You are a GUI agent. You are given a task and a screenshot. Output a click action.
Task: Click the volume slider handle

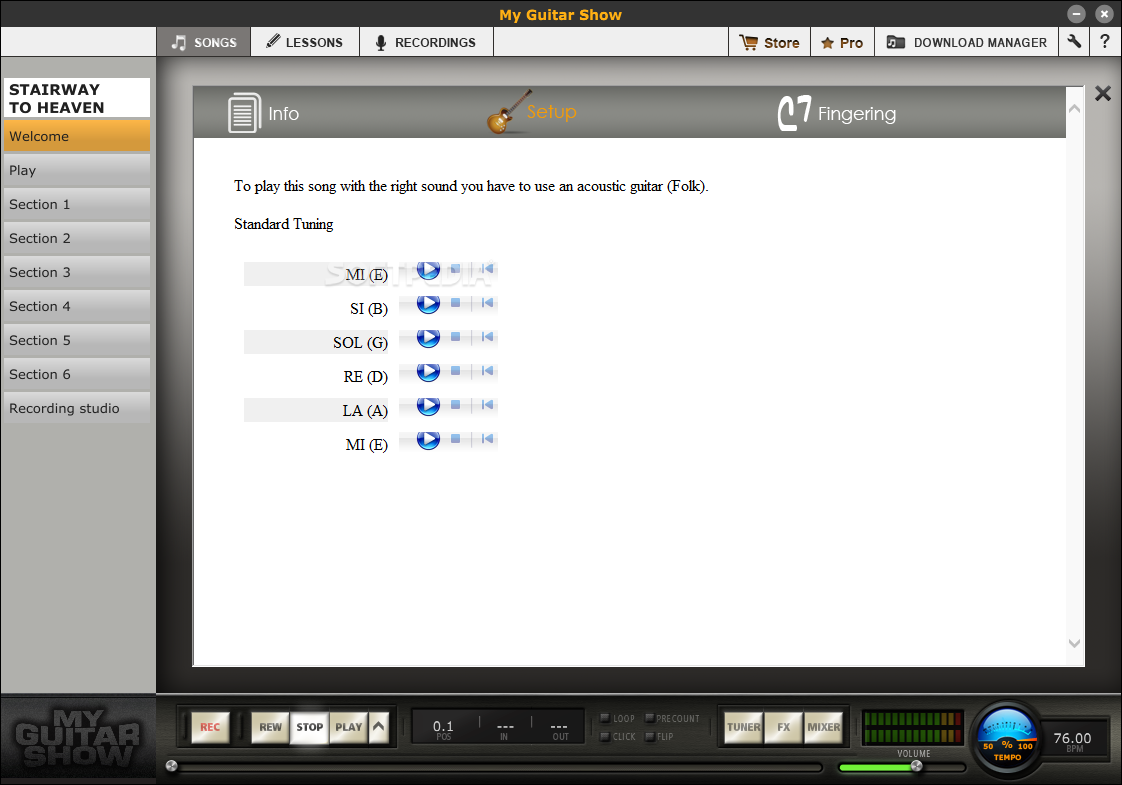(x=917, y=766)
